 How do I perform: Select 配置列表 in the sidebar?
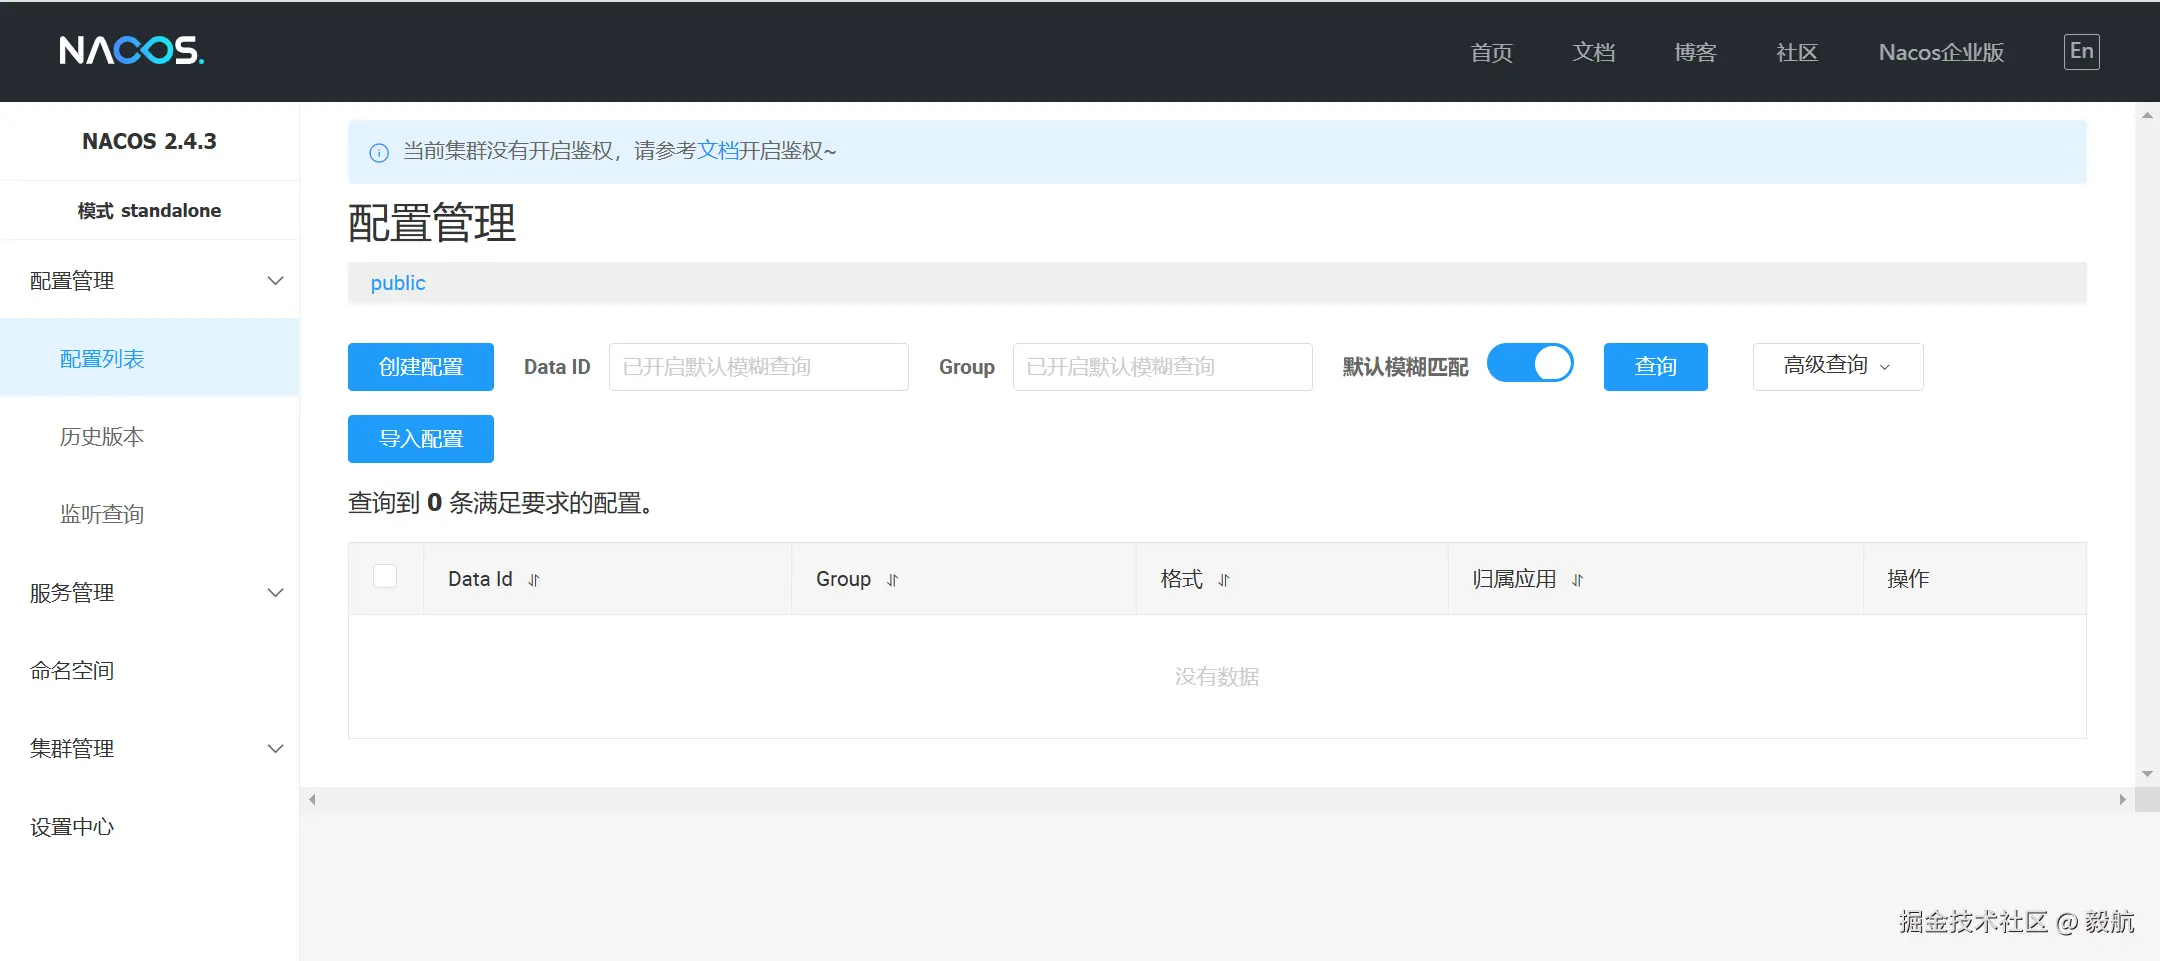point(150,359)
